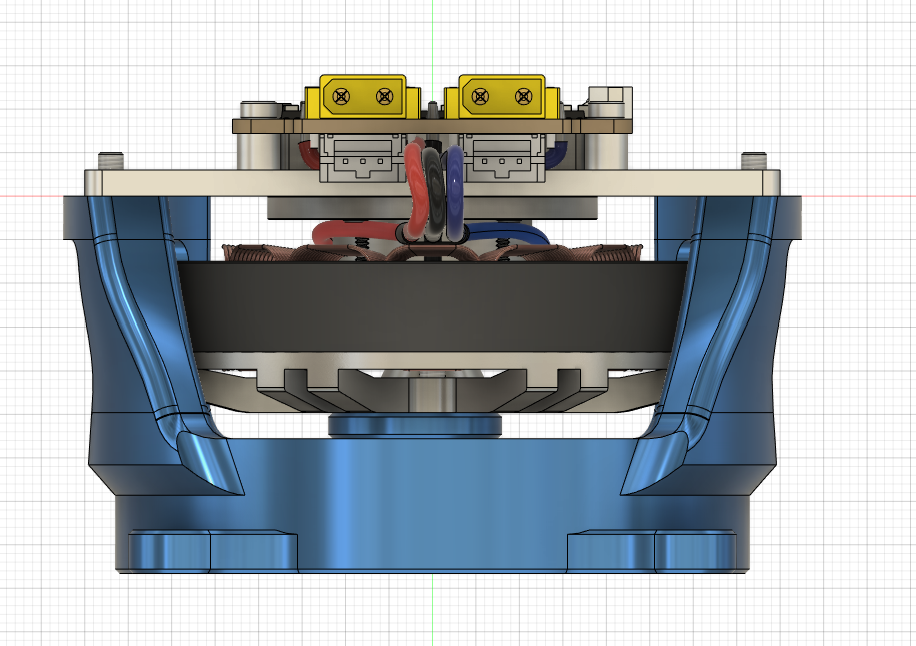Select the right white JST socket under the PCB
The width and height of the screenshot is (916, 646).
502,158
